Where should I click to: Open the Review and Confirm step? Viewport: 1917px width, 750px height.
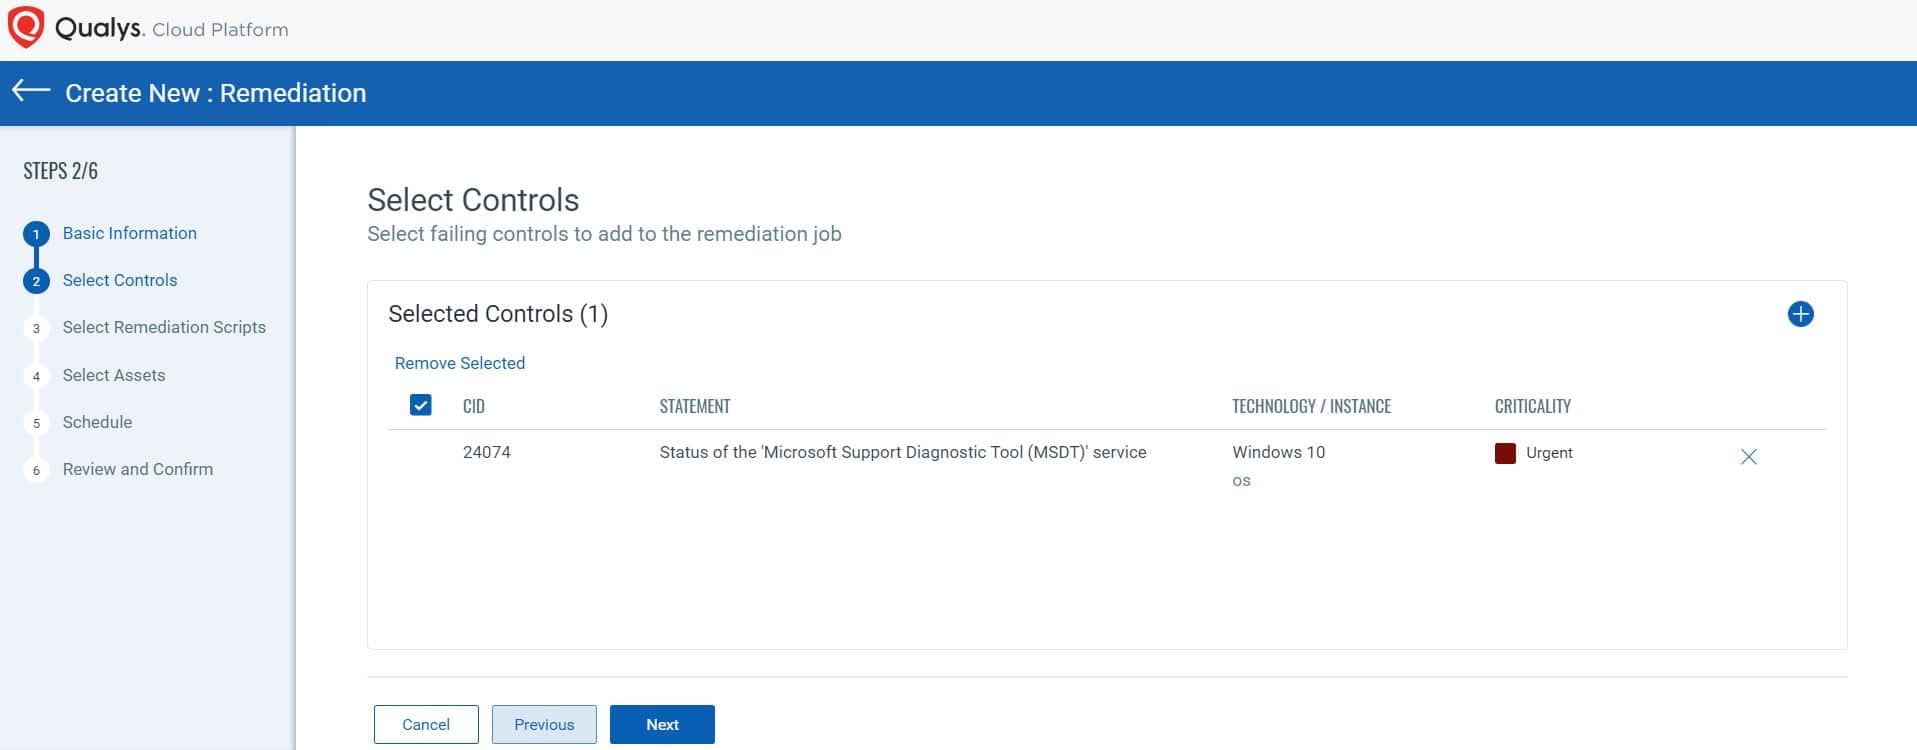(x=138, y=469)
